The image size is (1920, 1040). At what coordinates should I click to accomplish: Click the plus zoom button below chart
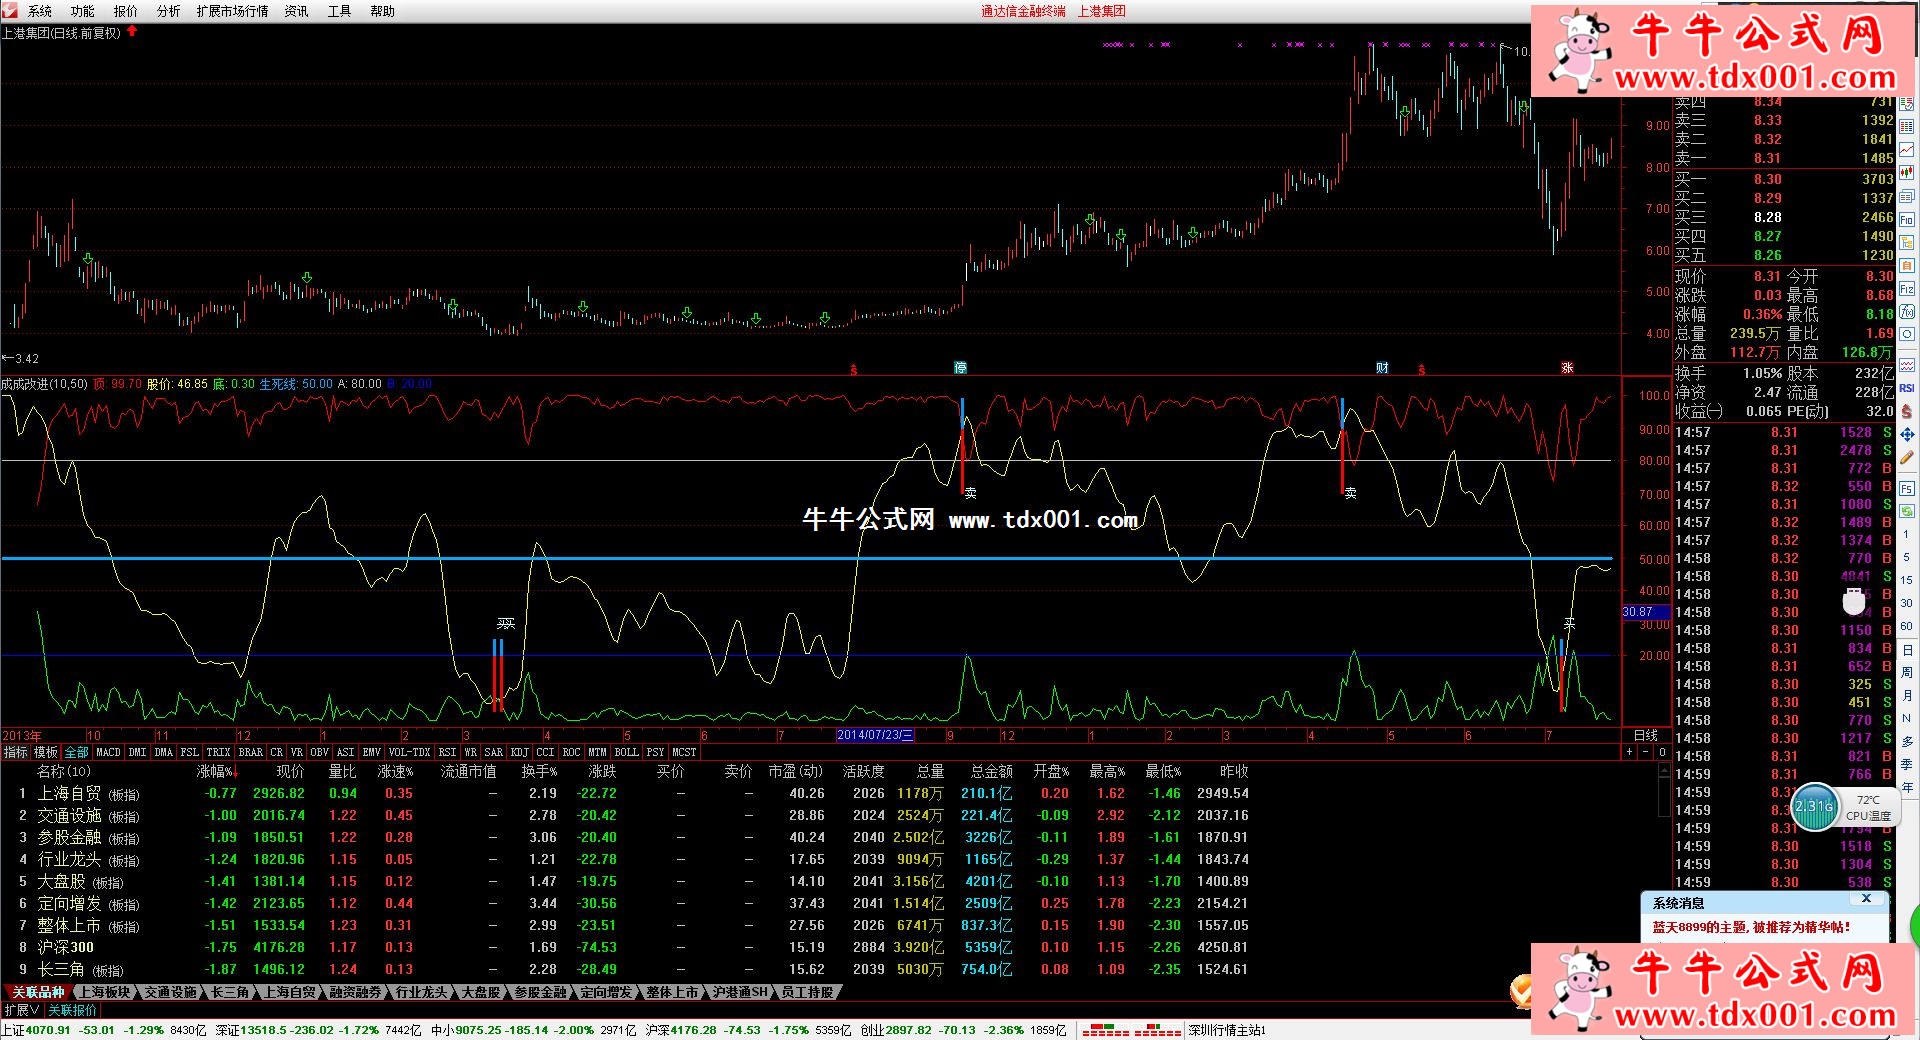click(1630, 752)
